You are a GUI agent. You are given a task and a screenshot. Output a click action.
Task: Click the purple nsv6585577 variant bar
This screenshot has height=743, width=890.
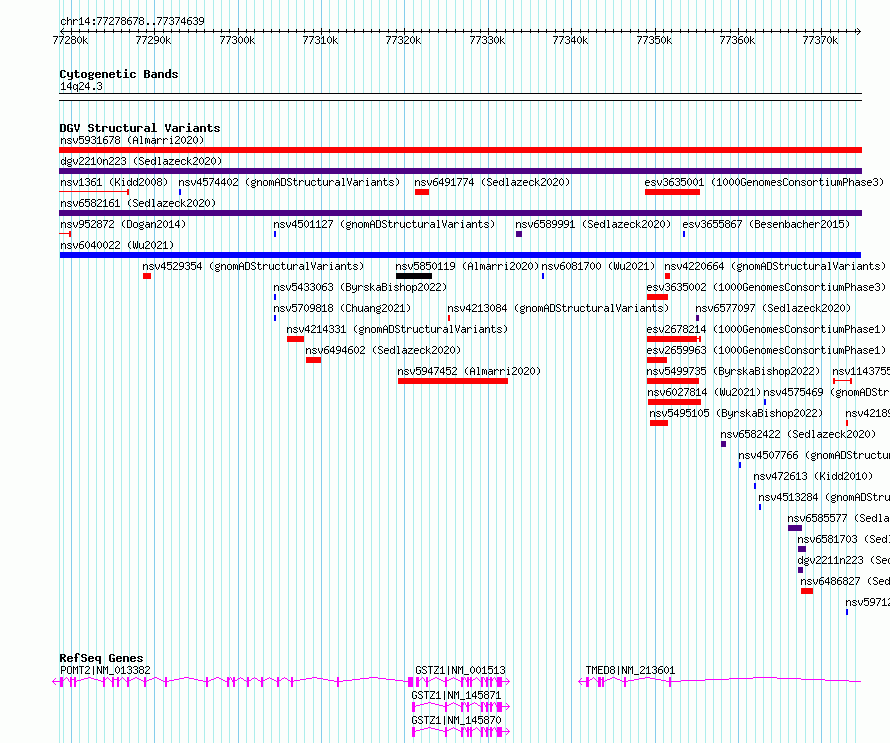(795, 528)
